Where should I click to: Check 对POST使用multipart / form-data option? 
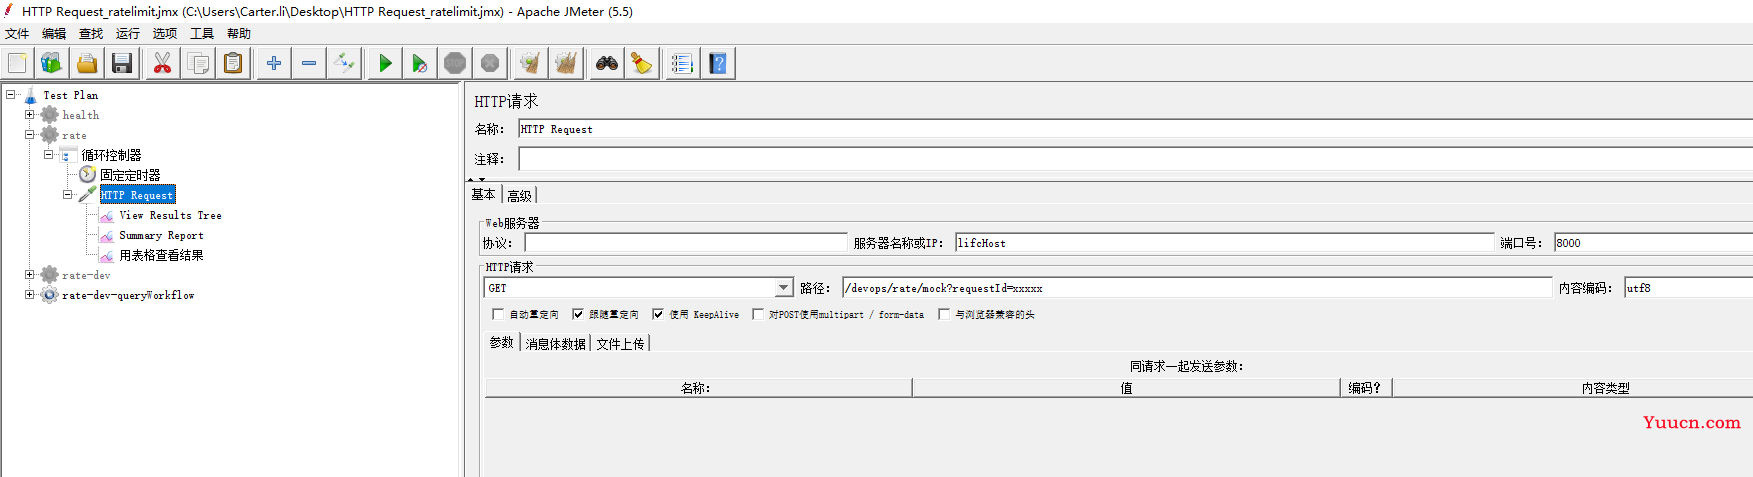click(758, 314)
